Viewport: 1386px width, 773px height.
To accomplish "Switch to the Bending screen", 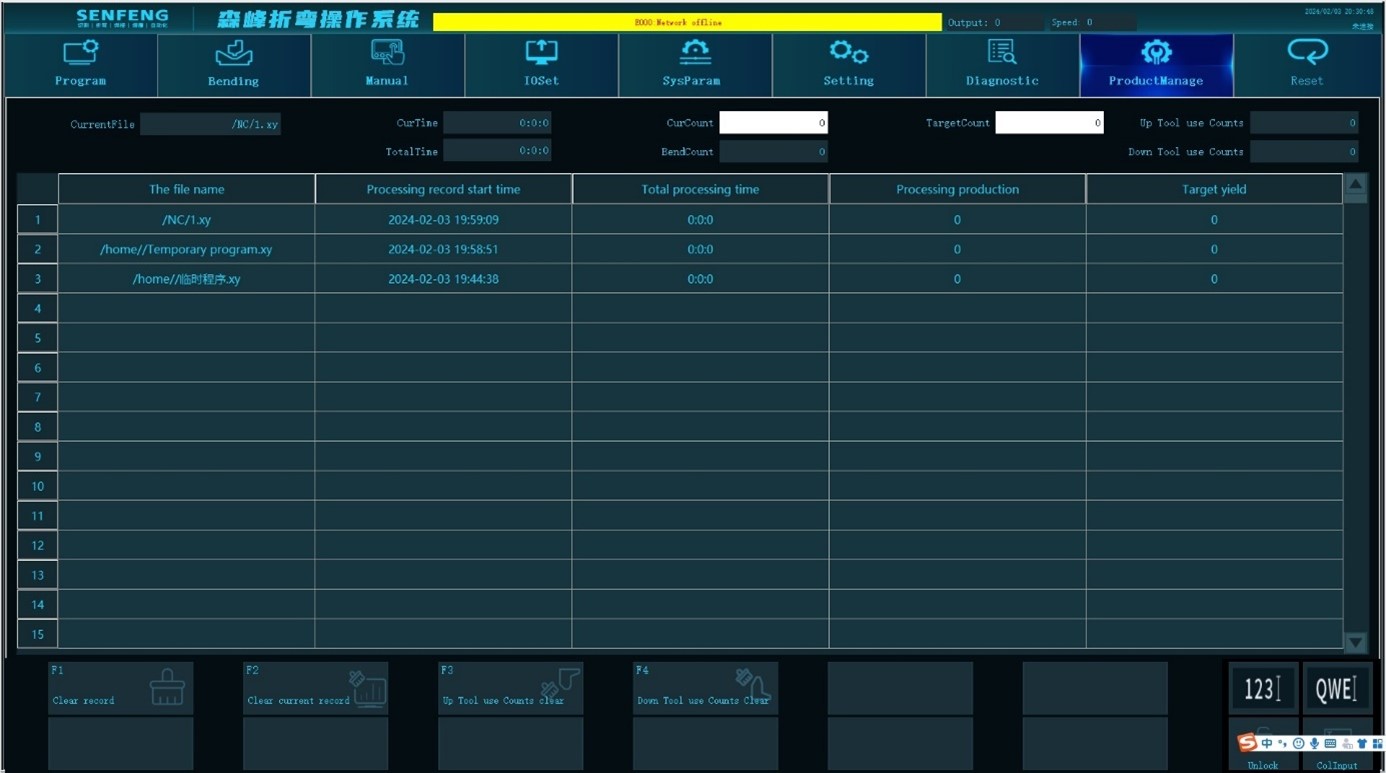I will pyautogui.click(x=233, y=64).
